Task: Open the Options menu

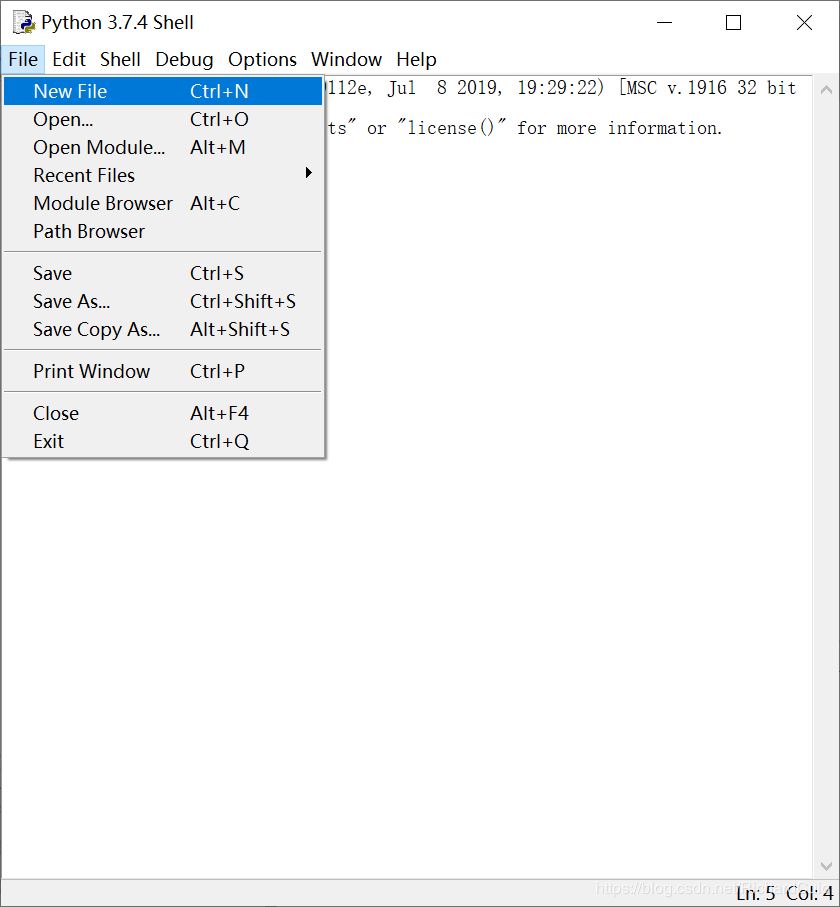Action: click(262, 60)
